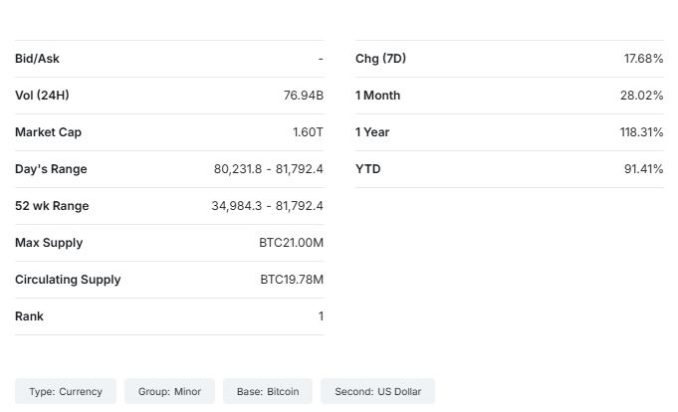Image resolution: width=678 pixels, height=412 pixels.
Task: Click the Bid/Ask label
Action: pos(37,59)
